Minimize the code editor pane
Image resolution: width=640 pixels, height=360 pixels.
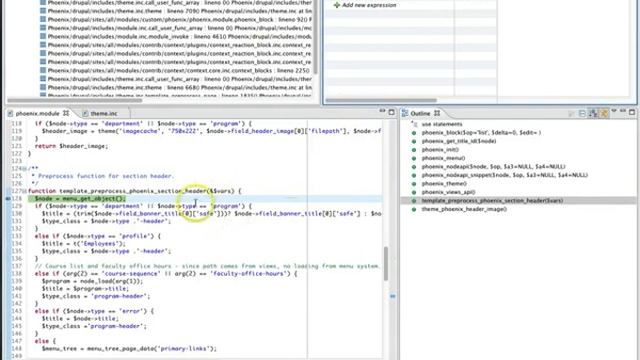[382, 111]
